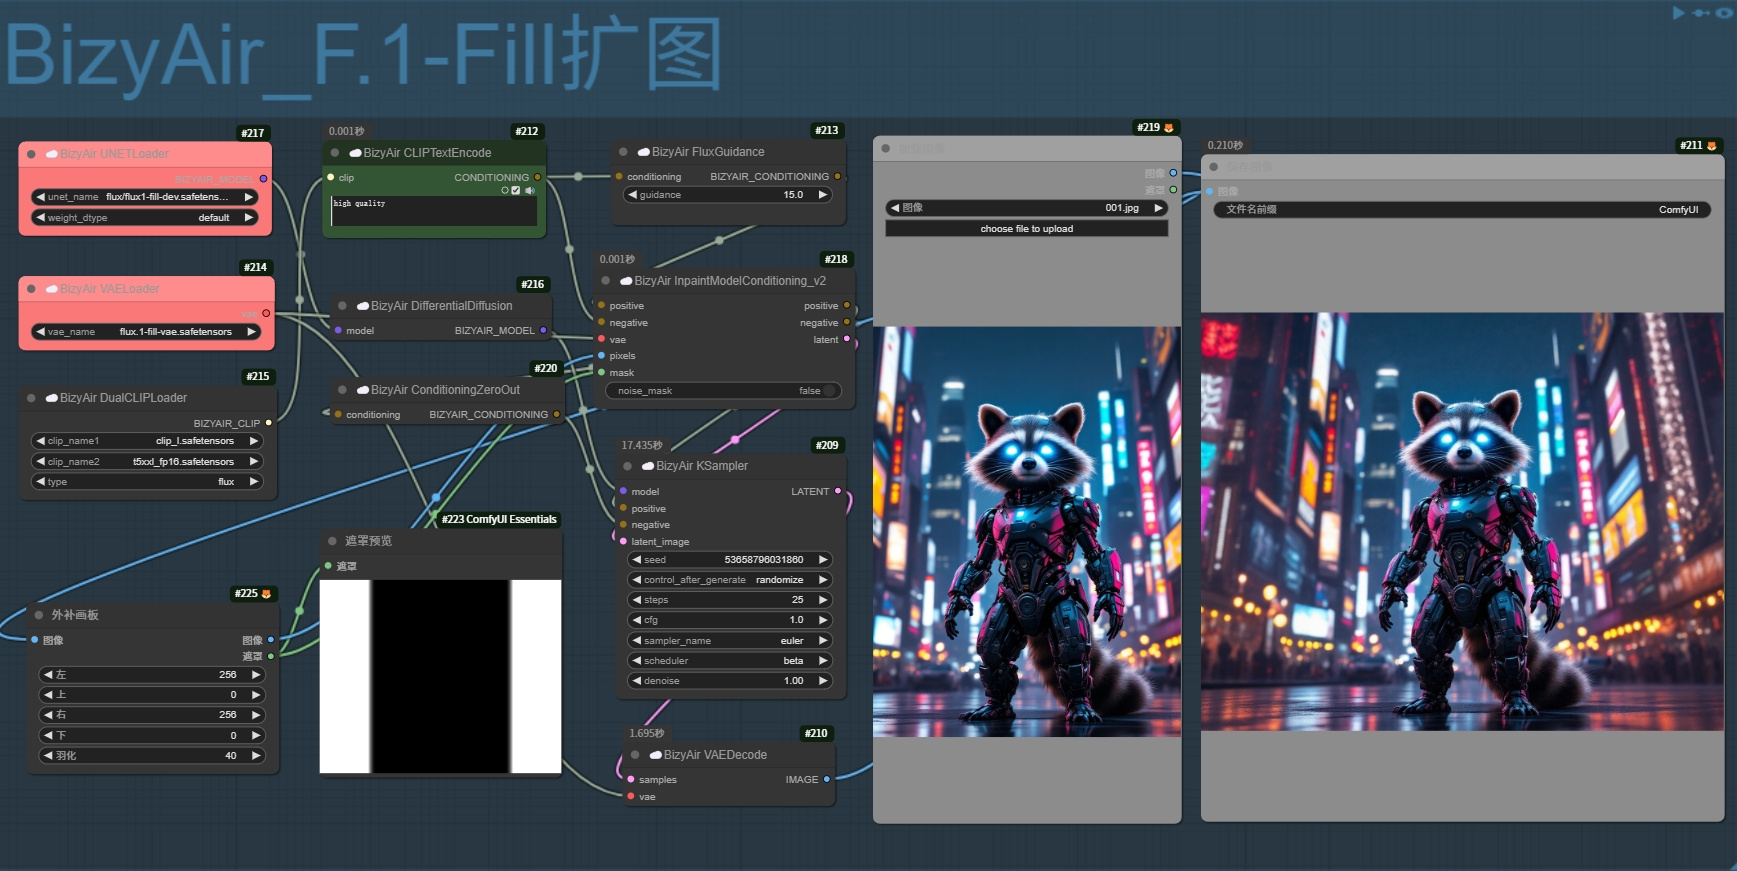Click the fox badge on node #225

pyautogui.click(x=266, y=594)
